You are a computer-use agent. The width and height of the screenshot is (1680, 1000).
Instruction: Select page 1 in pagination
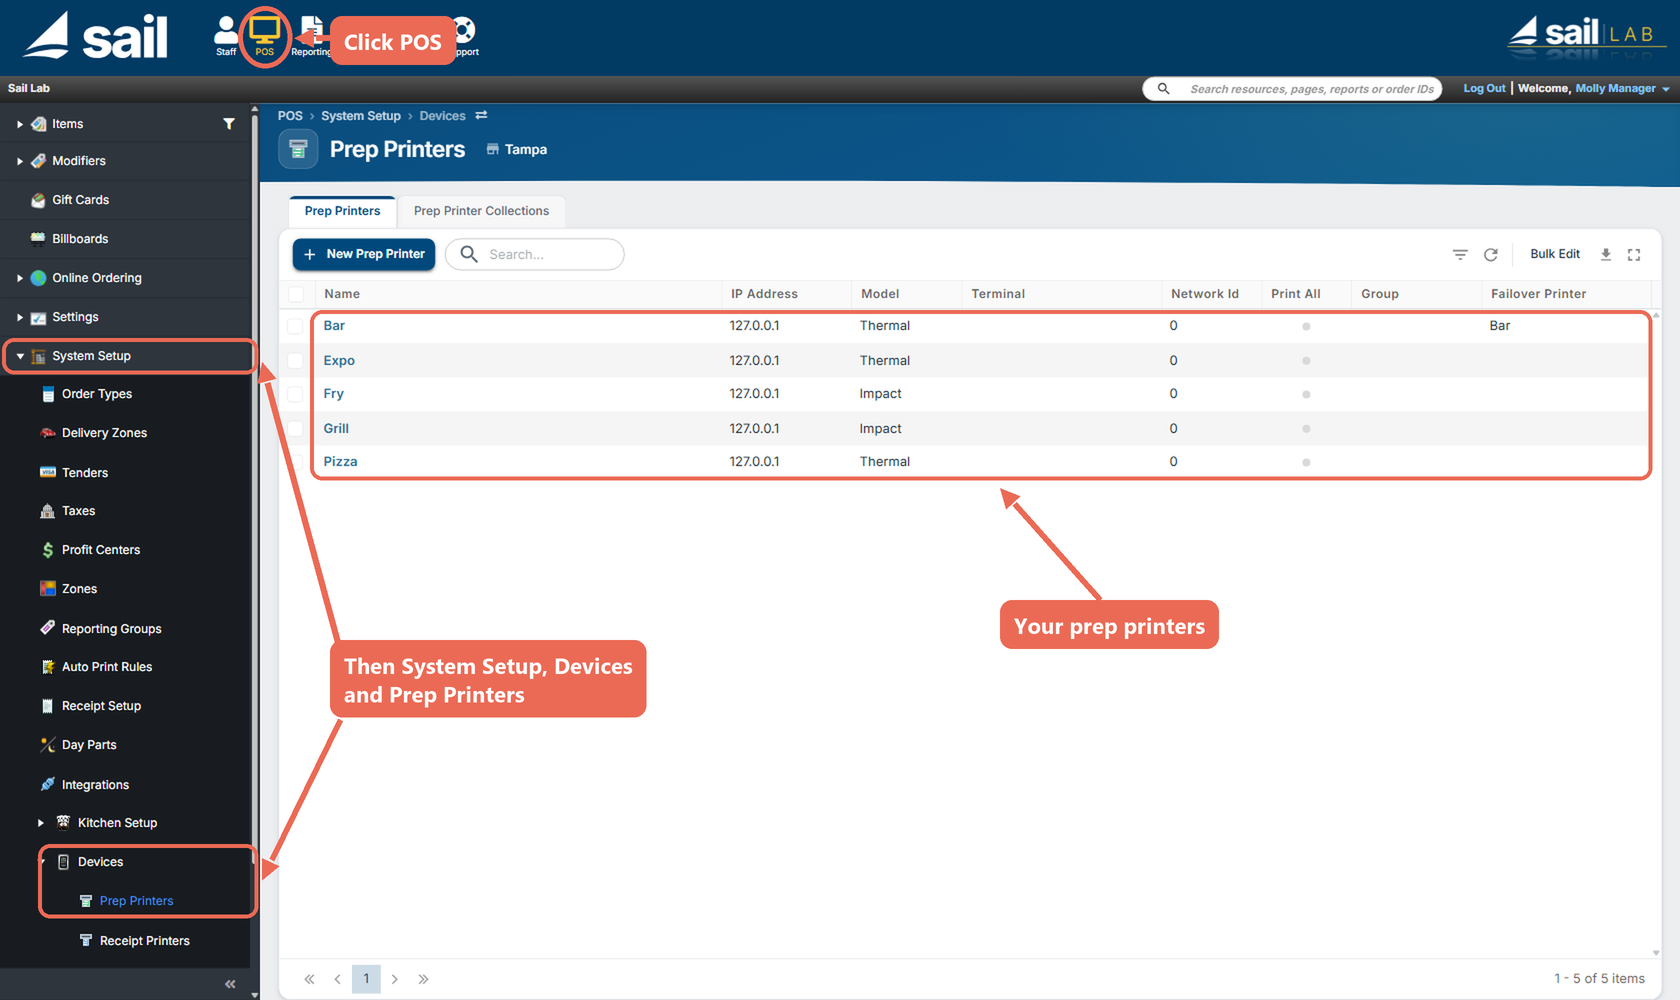pos(366,979)
